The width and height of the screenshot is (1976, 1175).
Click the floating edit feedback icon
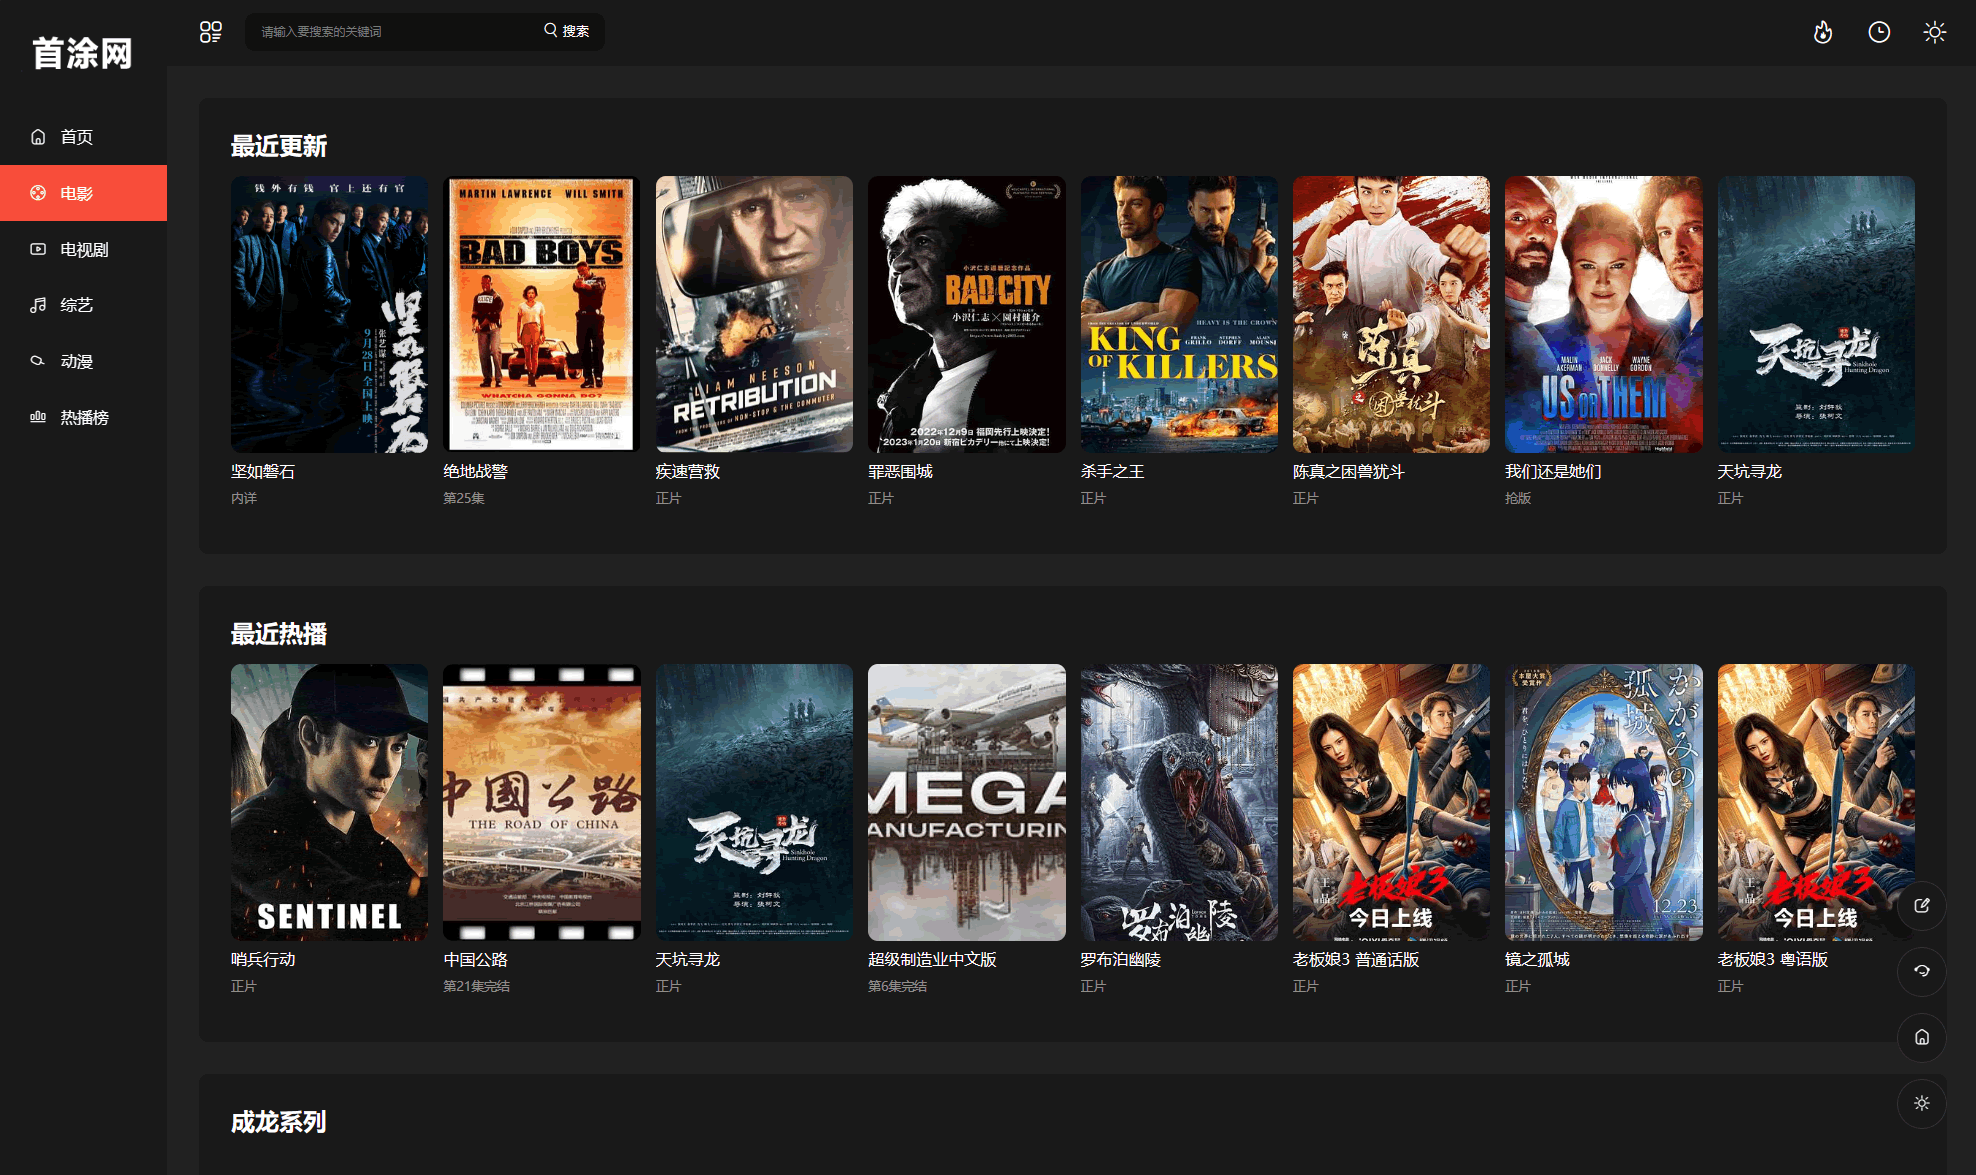[x=1921, y=905]
